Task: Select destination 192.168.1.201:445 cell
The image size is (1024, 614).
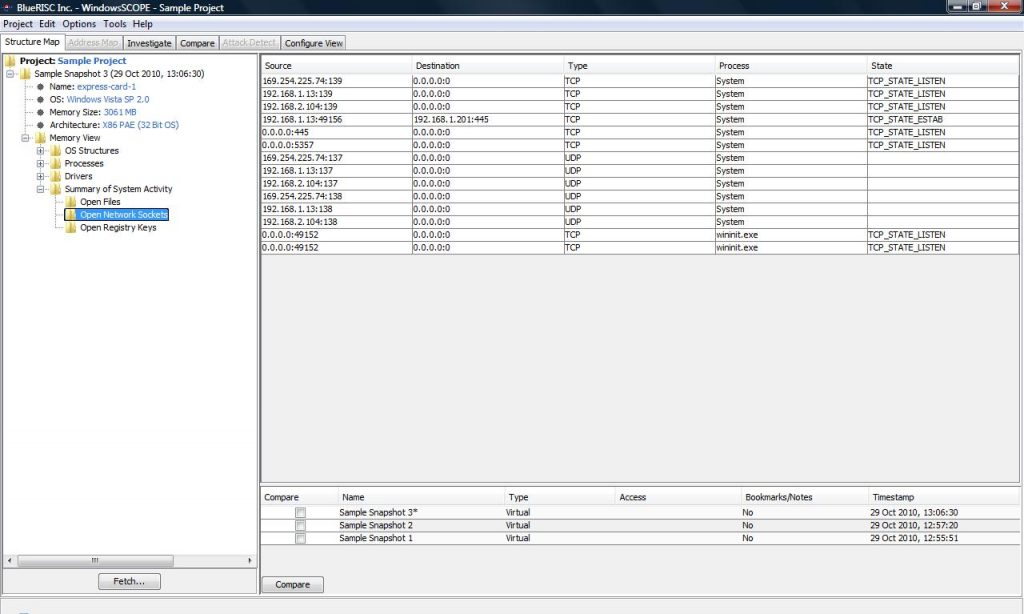Action: tap(488, 120)
